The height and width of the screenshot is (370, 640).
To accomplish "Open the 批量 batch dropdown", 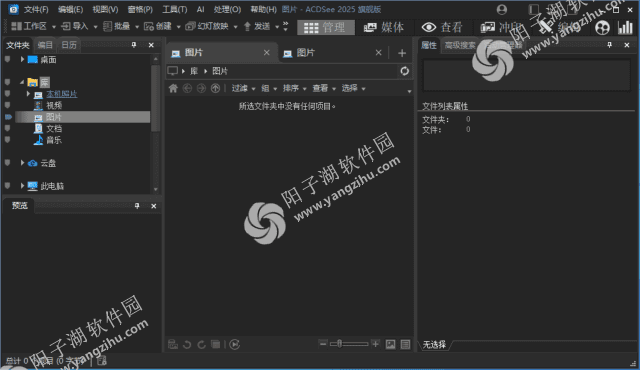I will [x=137, y=27].
